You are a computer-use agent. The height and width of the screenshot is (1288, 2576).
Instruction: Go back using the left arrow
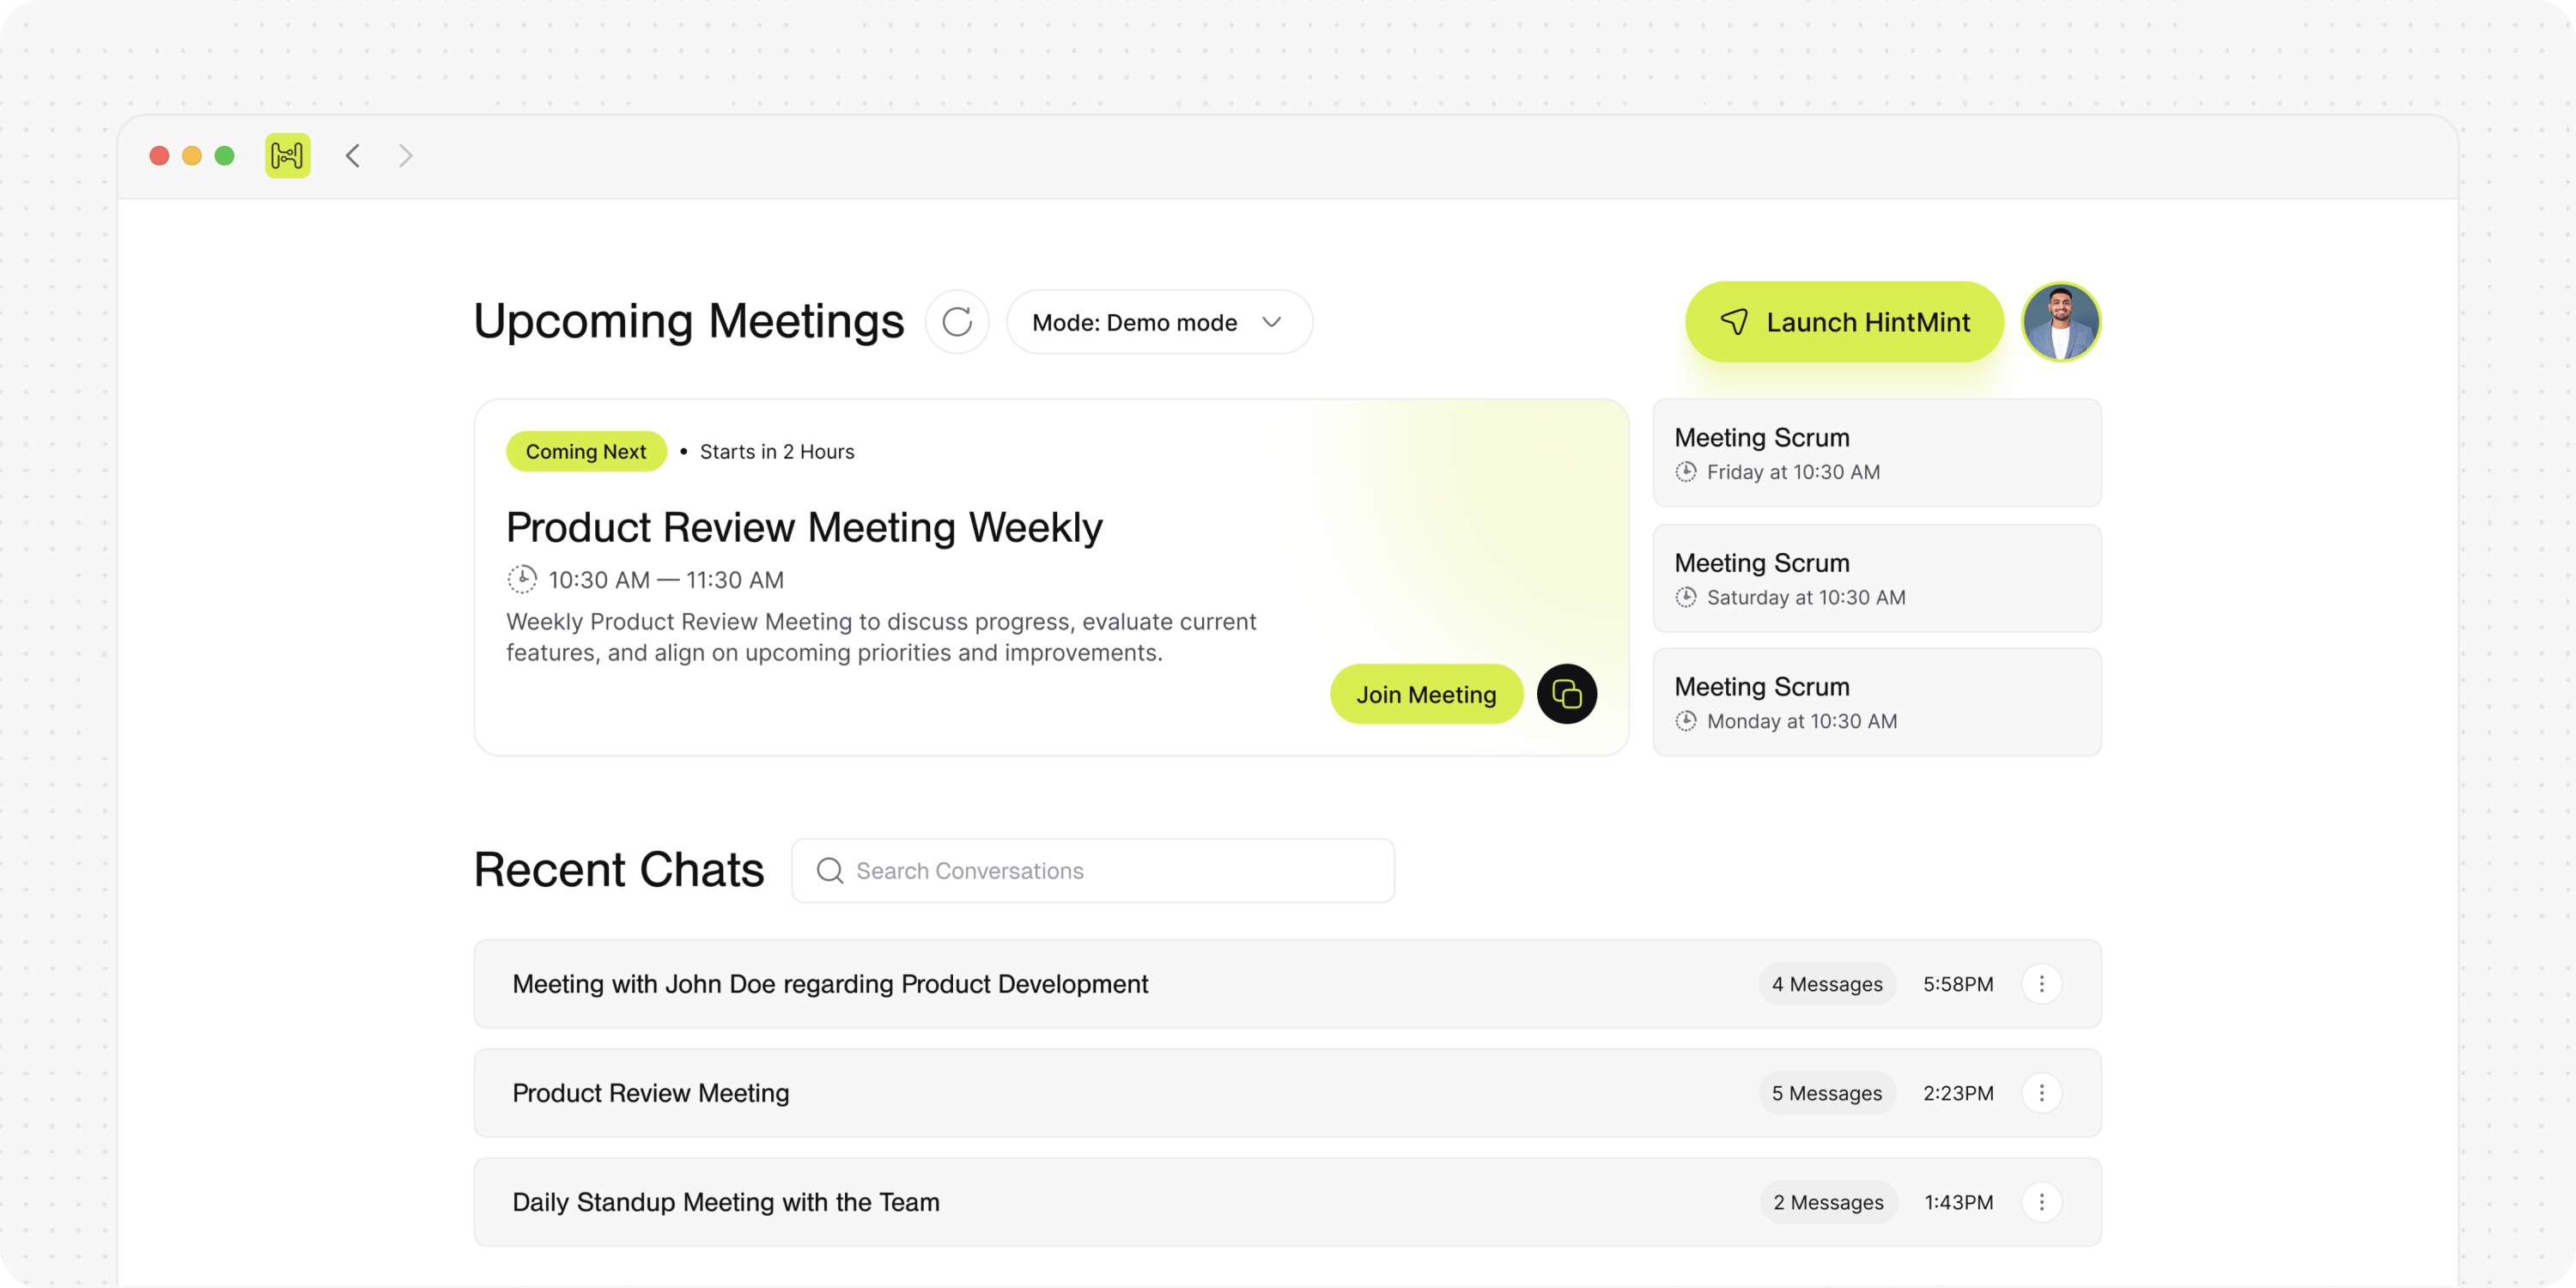click(x=352, y=155)
